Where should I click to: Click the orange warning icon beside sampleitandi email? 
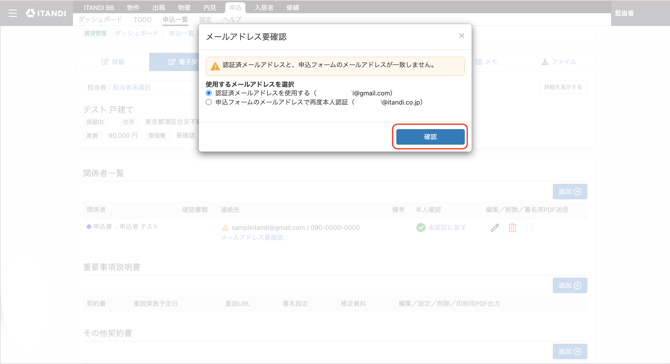(x=225, y=228)
